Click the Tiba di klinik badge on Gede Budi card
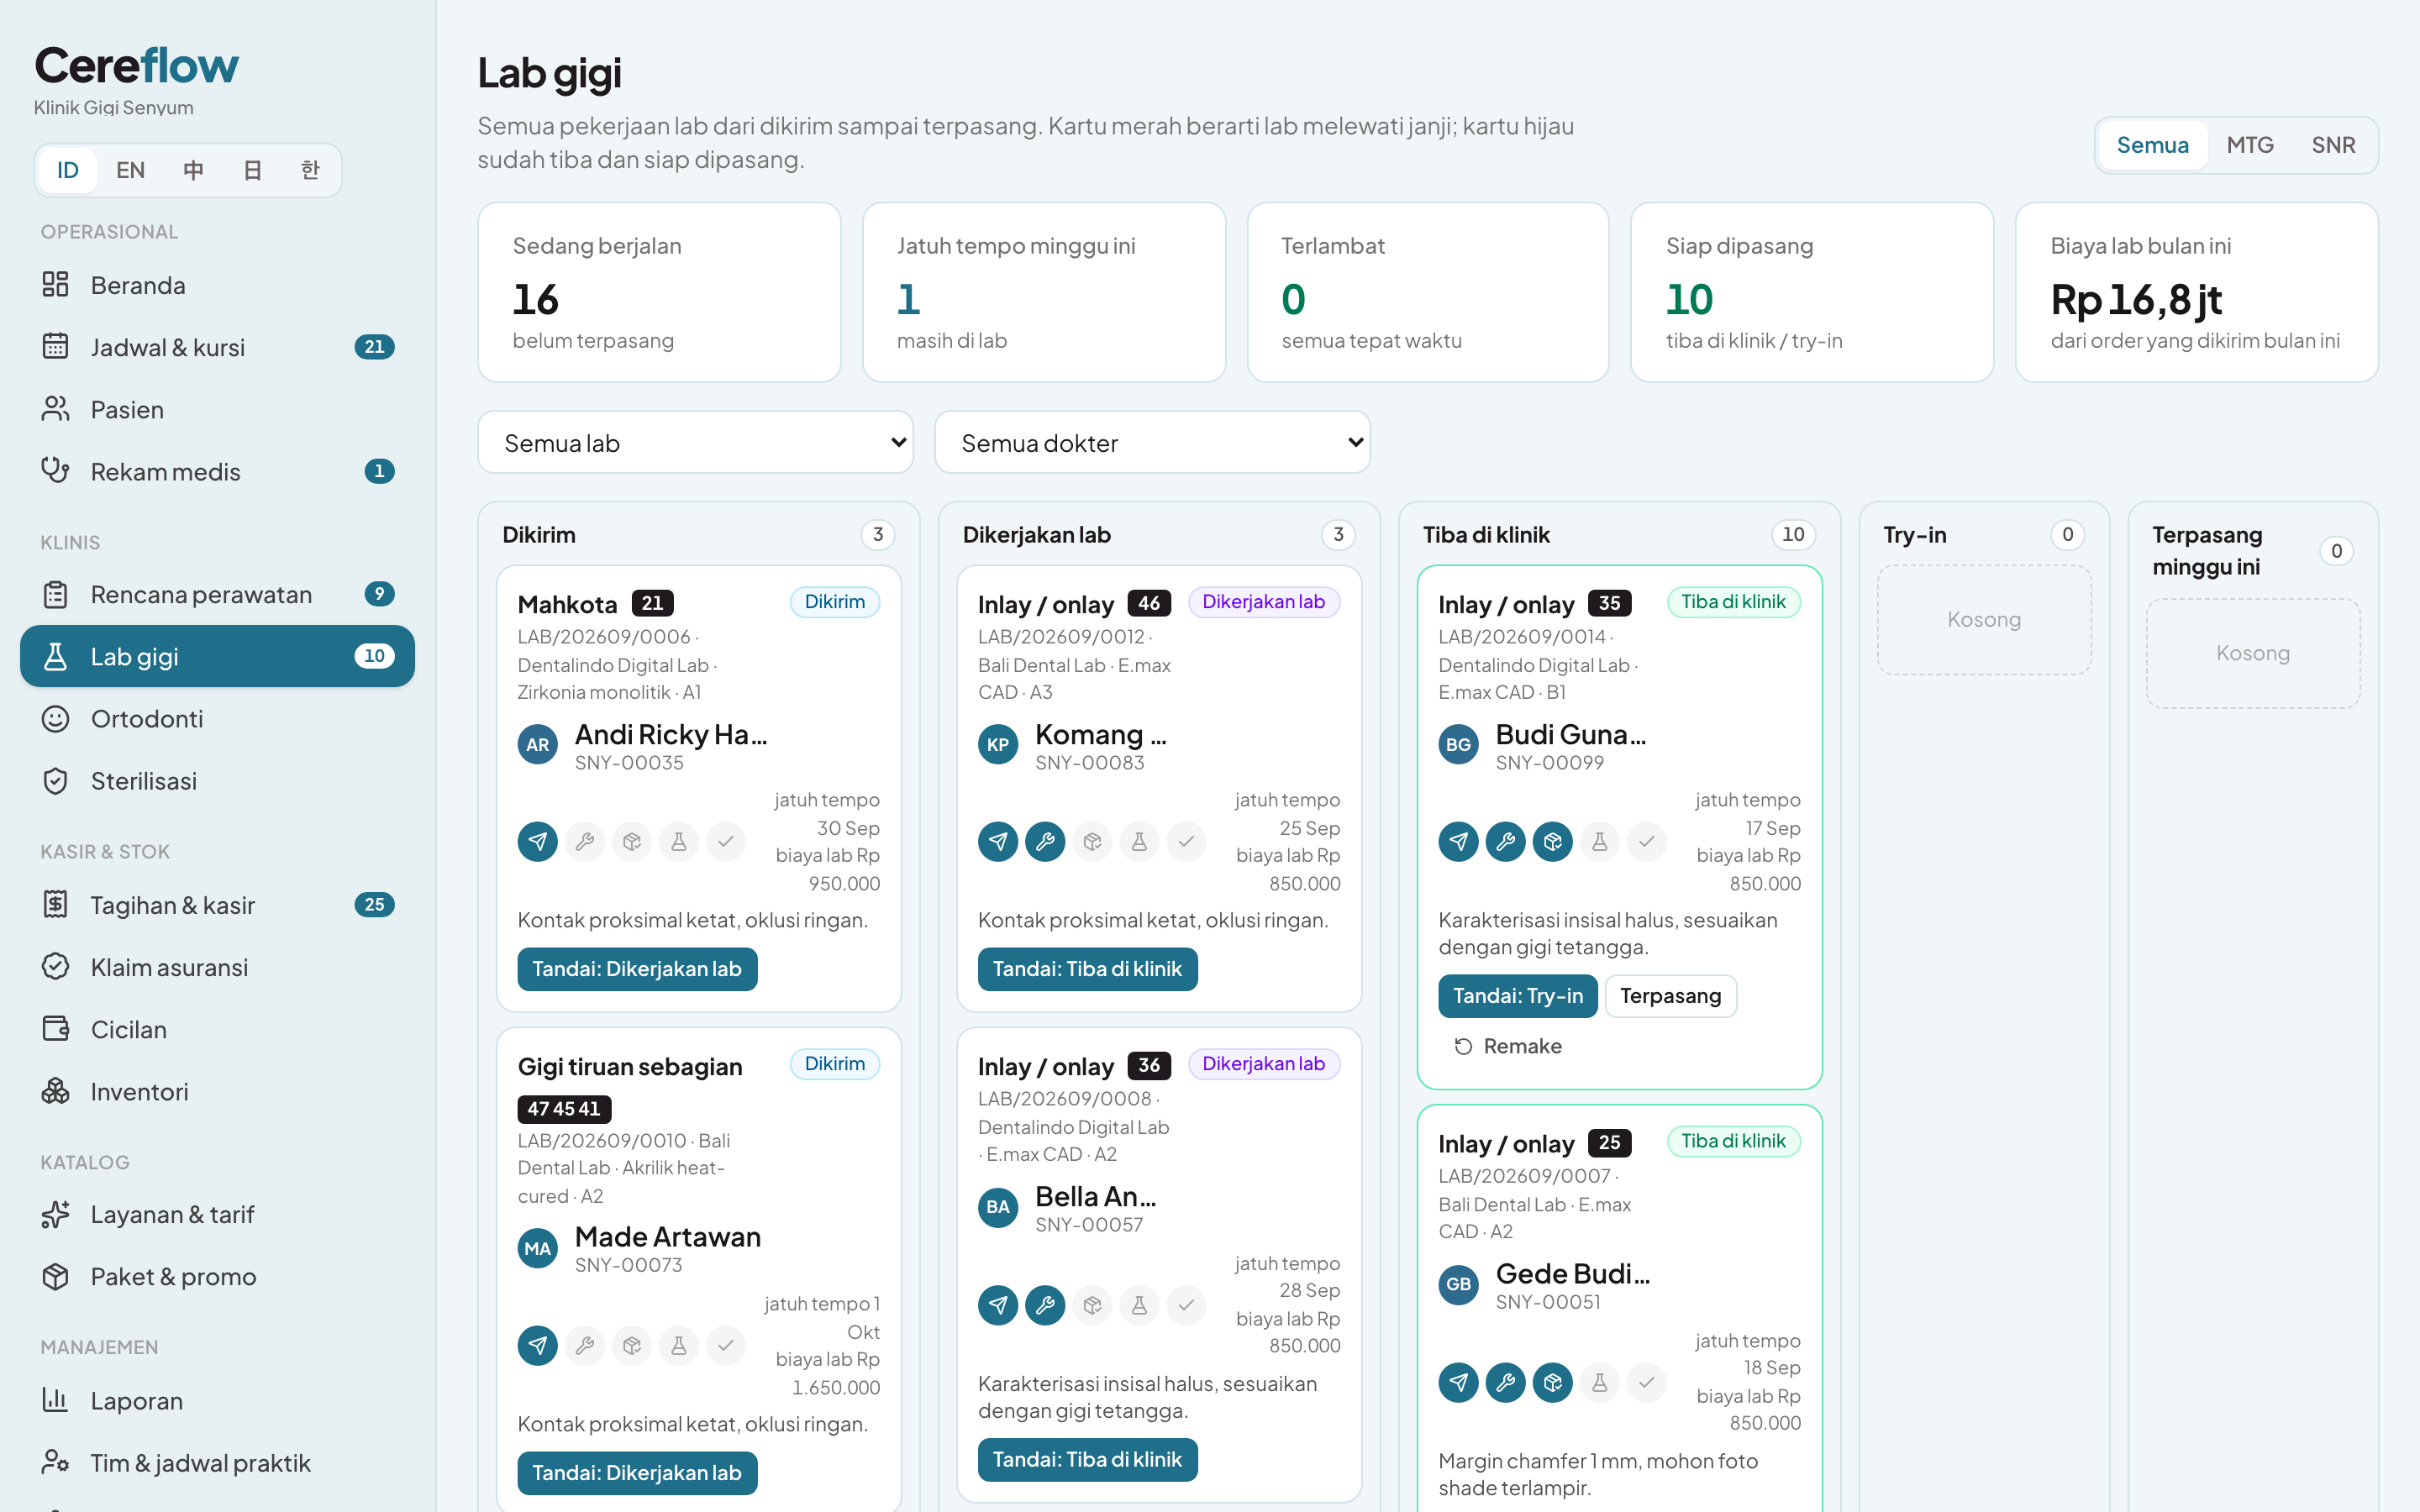Viewport: 2420px width, 1512px height. pyautogui.click(x=1733, y=1141)
